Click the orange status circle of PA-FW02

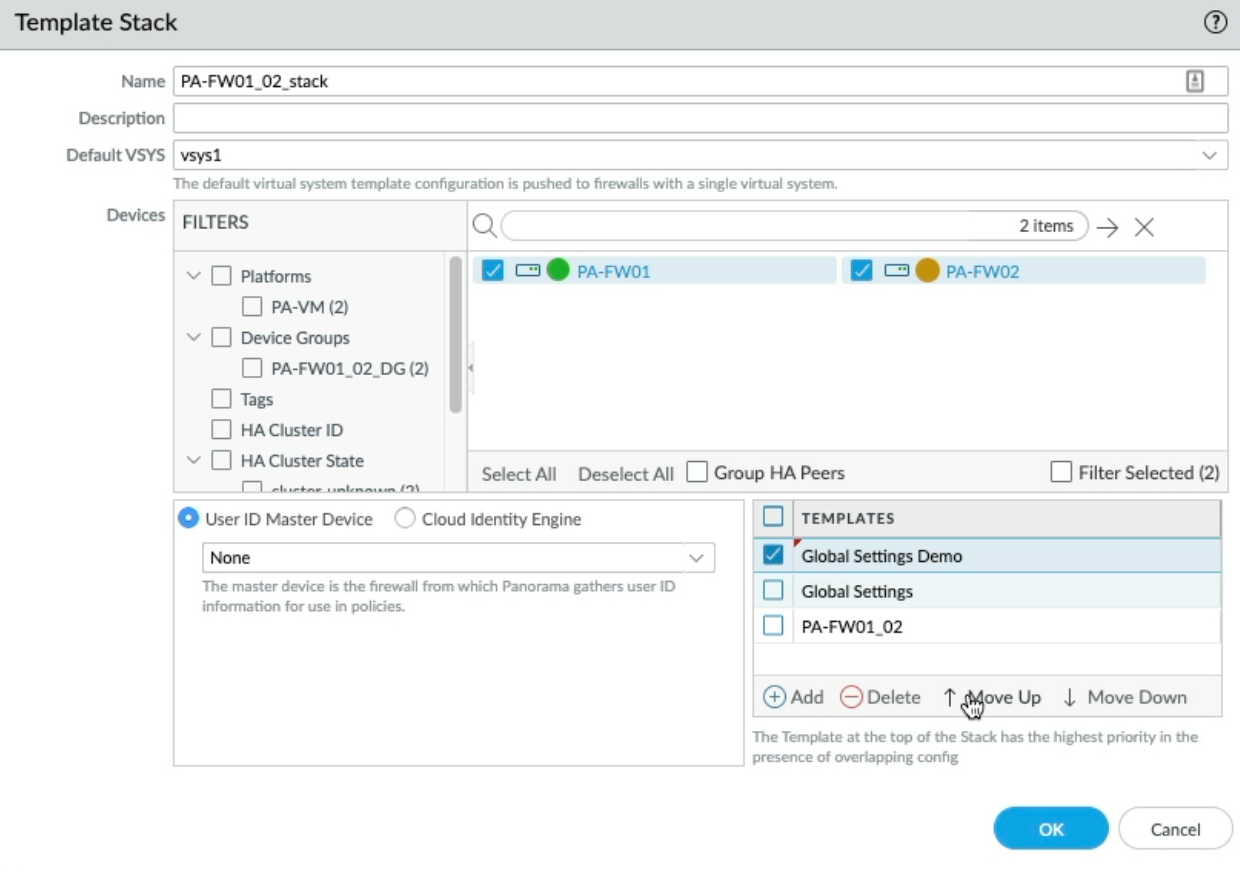point(928,270)
